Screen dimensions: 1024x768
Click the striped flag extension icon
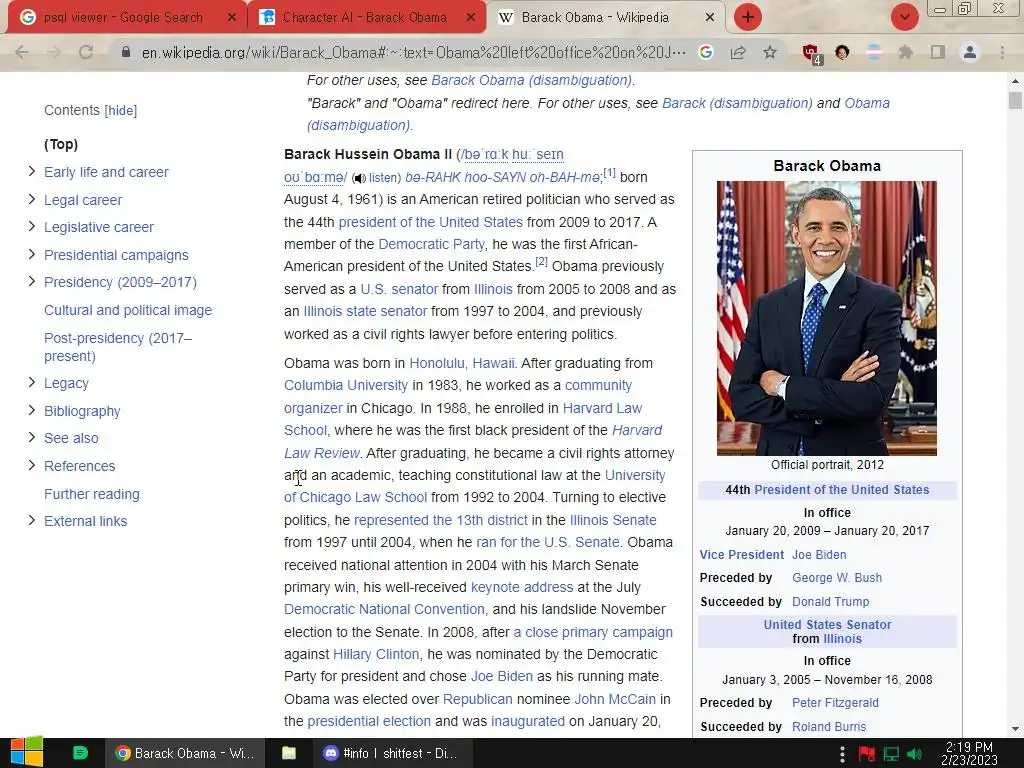[x=874, y=52]
